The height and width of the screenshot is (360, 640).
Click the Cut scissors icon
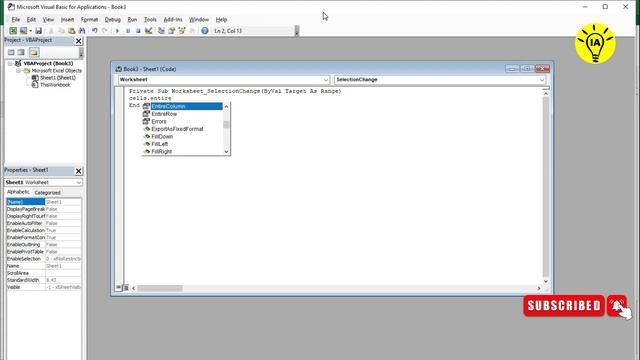51,31
